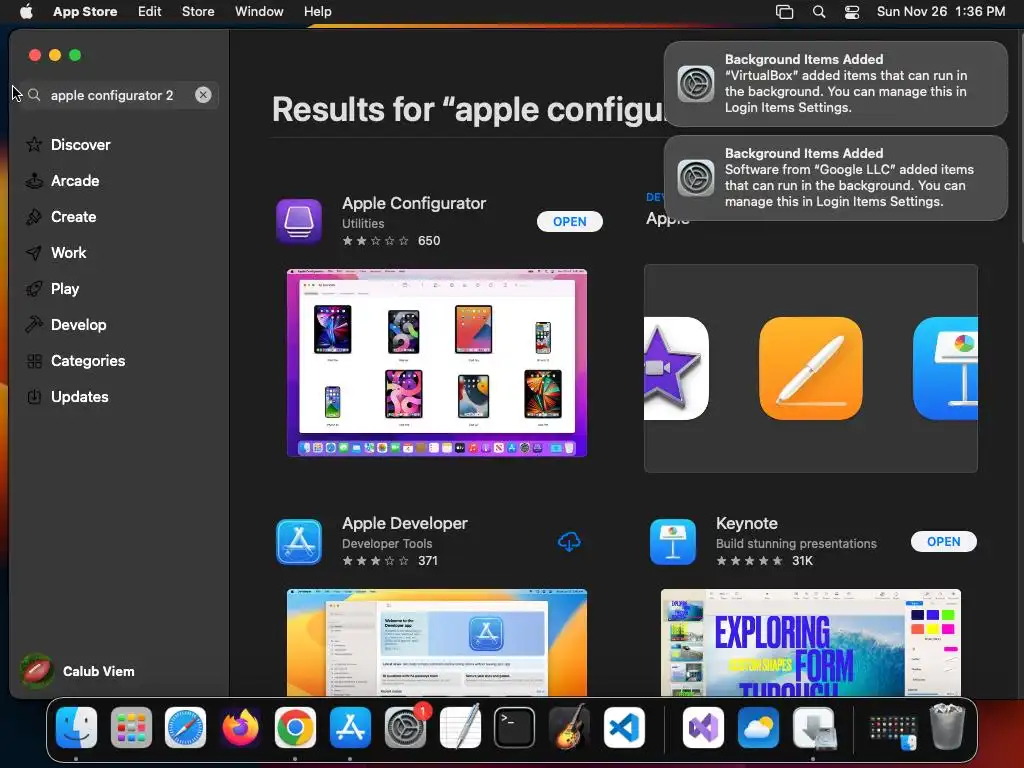
Task: Open Control Center in menu bar
Action: coord(852,12)
